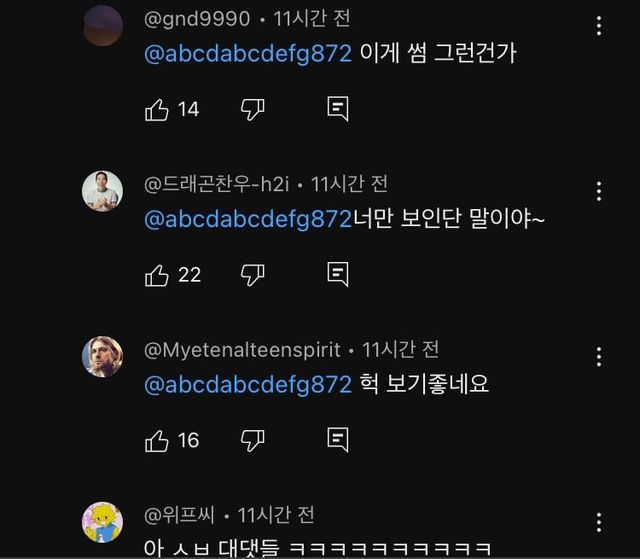Open the @위프씨 username link
Screen dimensions: 640x559
click(x=177, y=515)
